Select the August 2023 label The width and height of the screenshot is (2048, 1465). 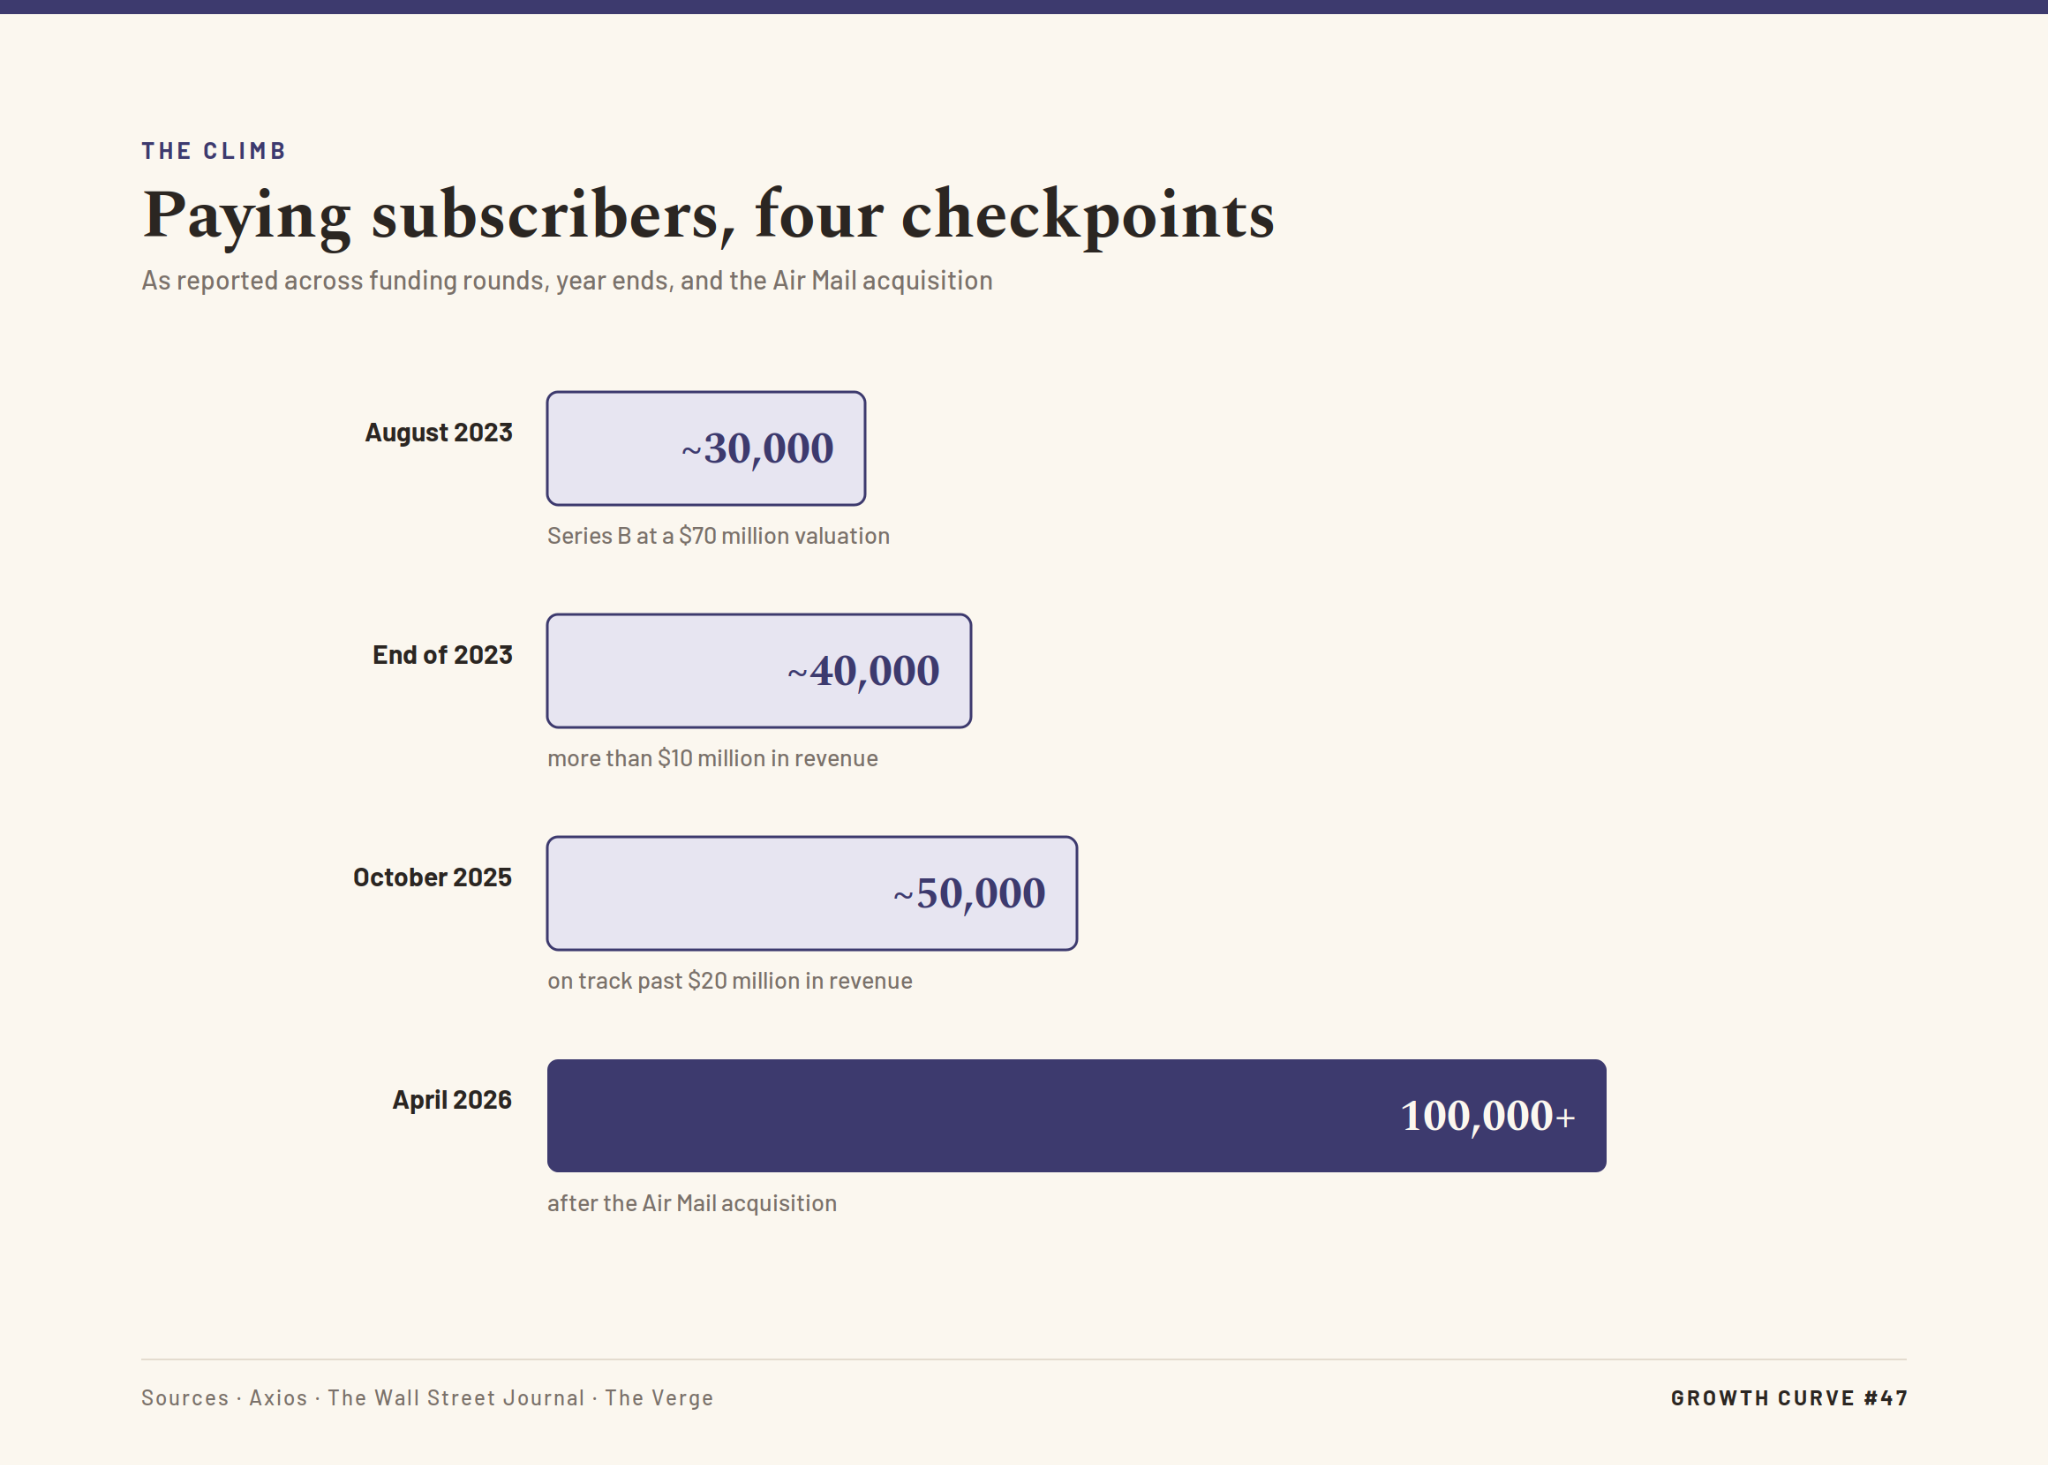click(438, 433)
